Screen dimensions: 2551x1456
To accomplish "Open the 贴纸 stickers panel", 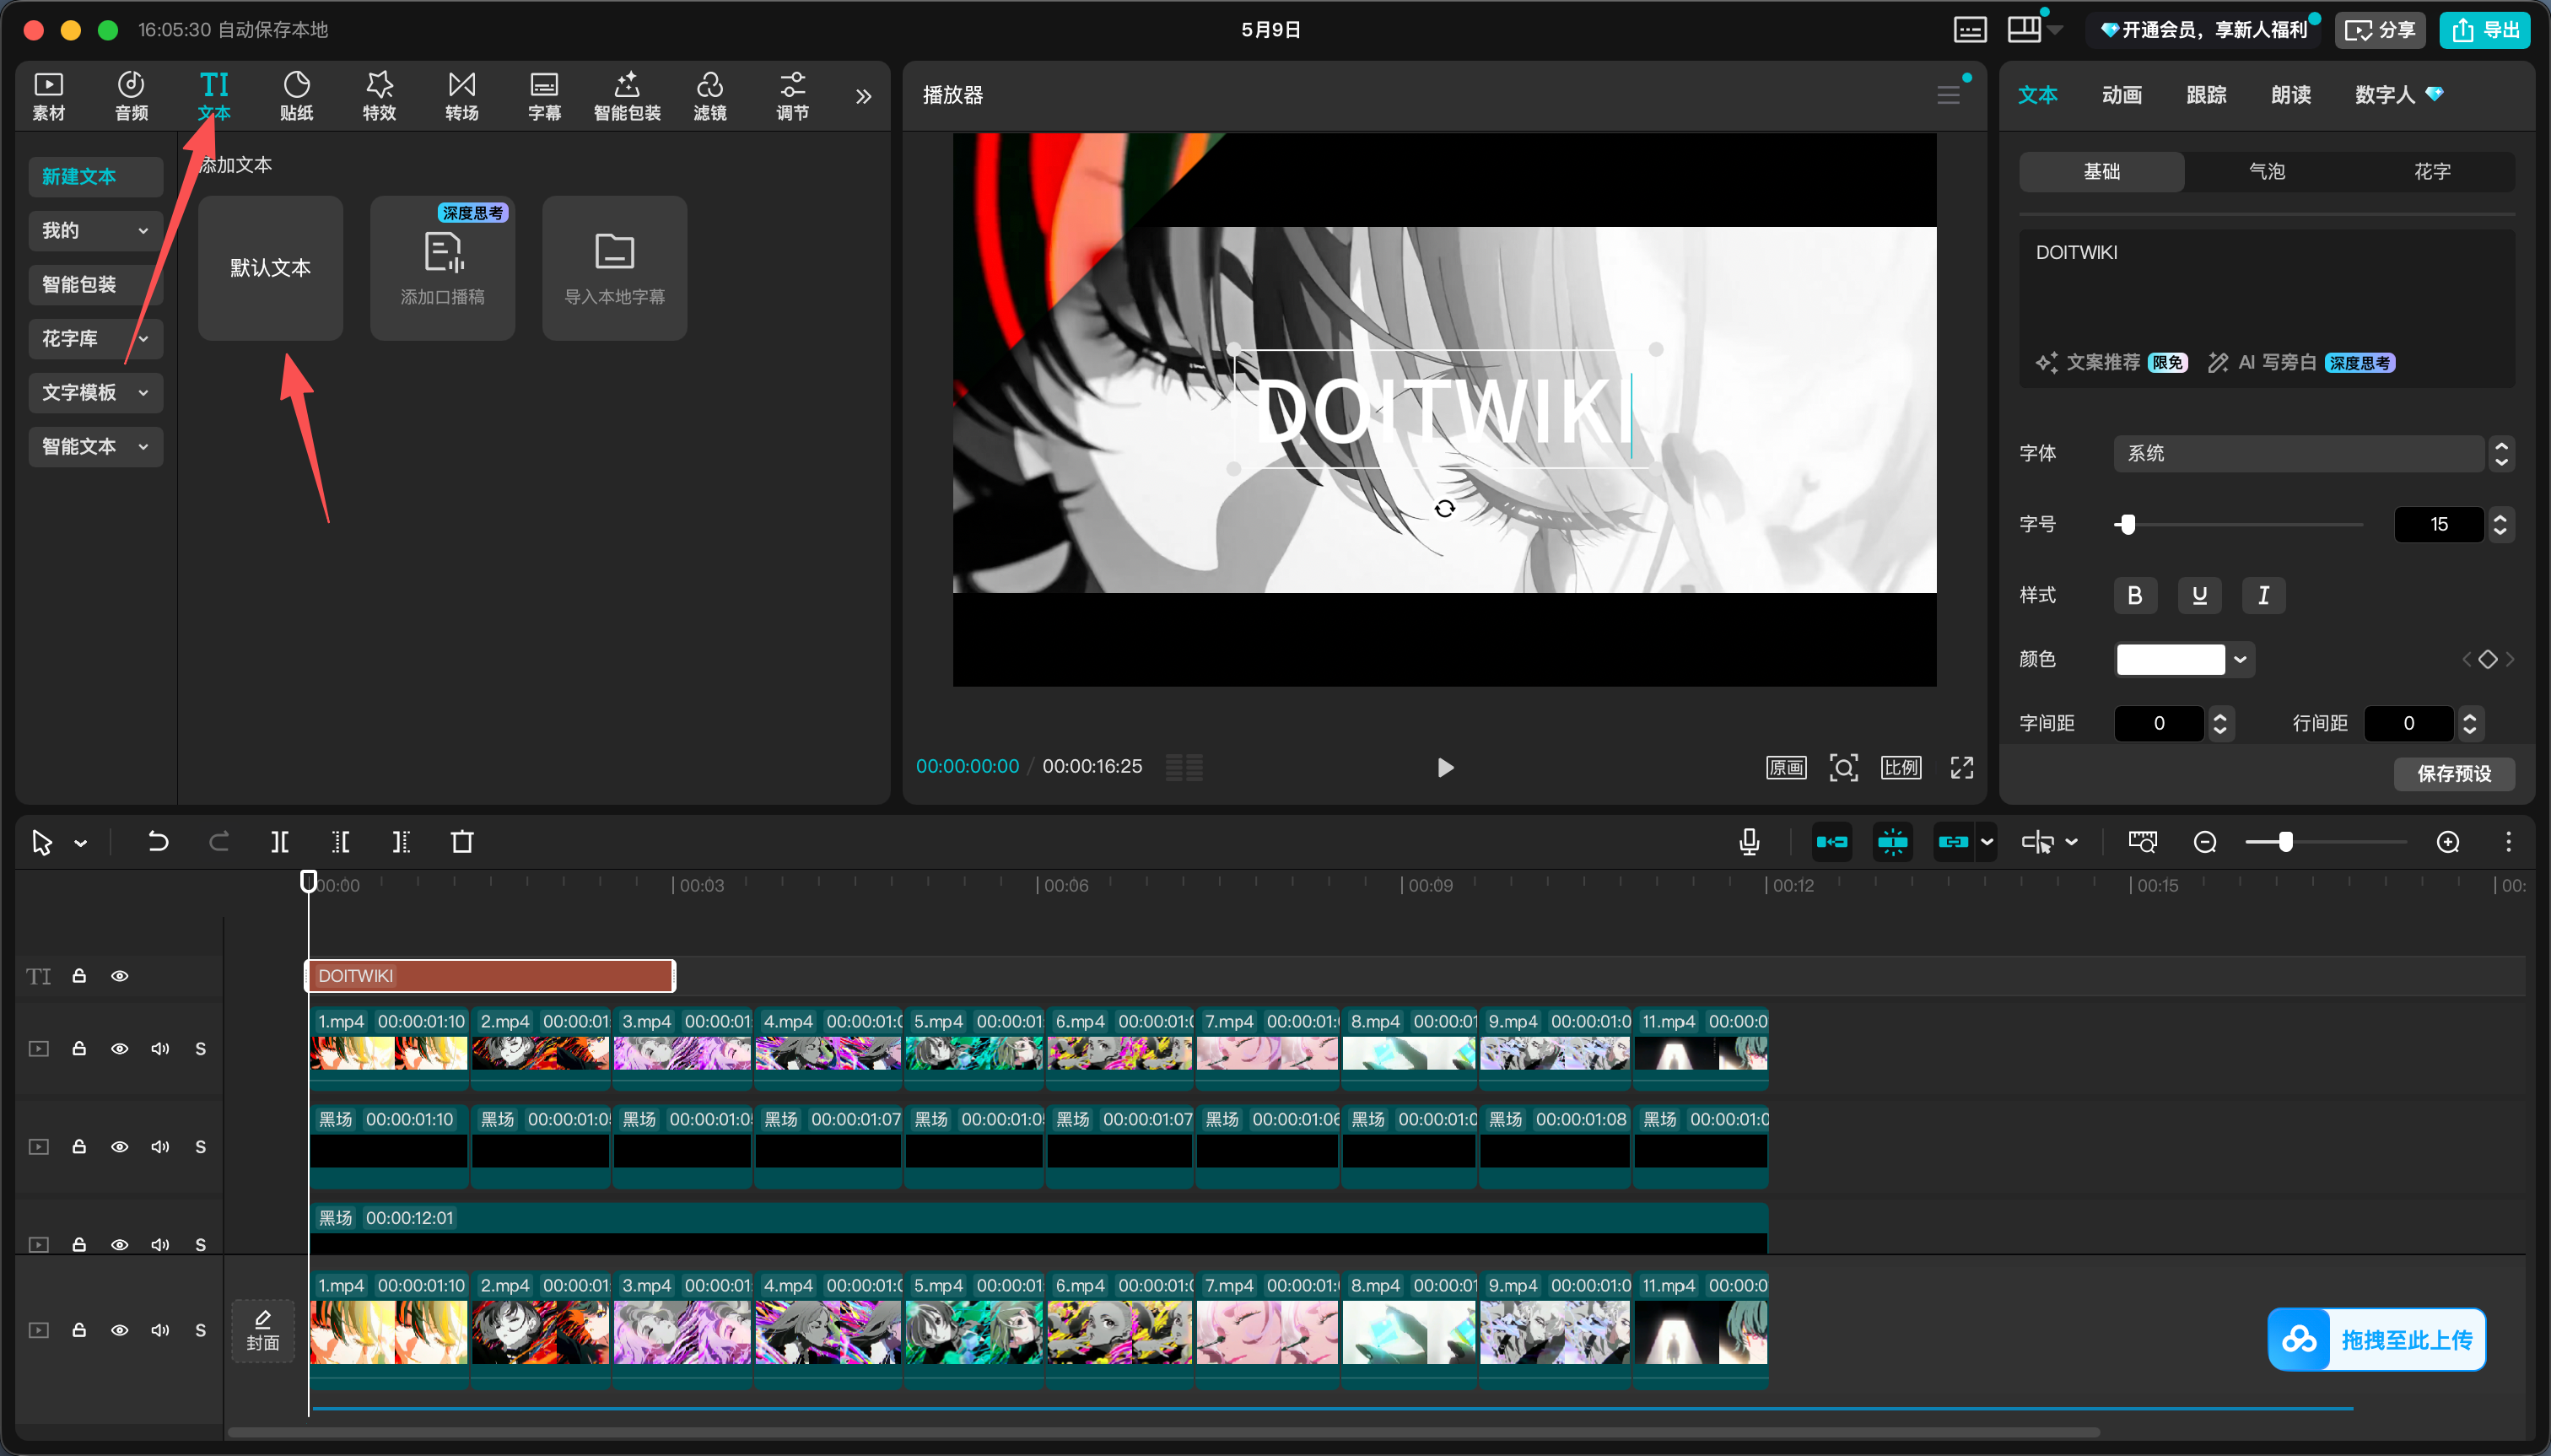I will pyautogui.click(x=296, y=96).
